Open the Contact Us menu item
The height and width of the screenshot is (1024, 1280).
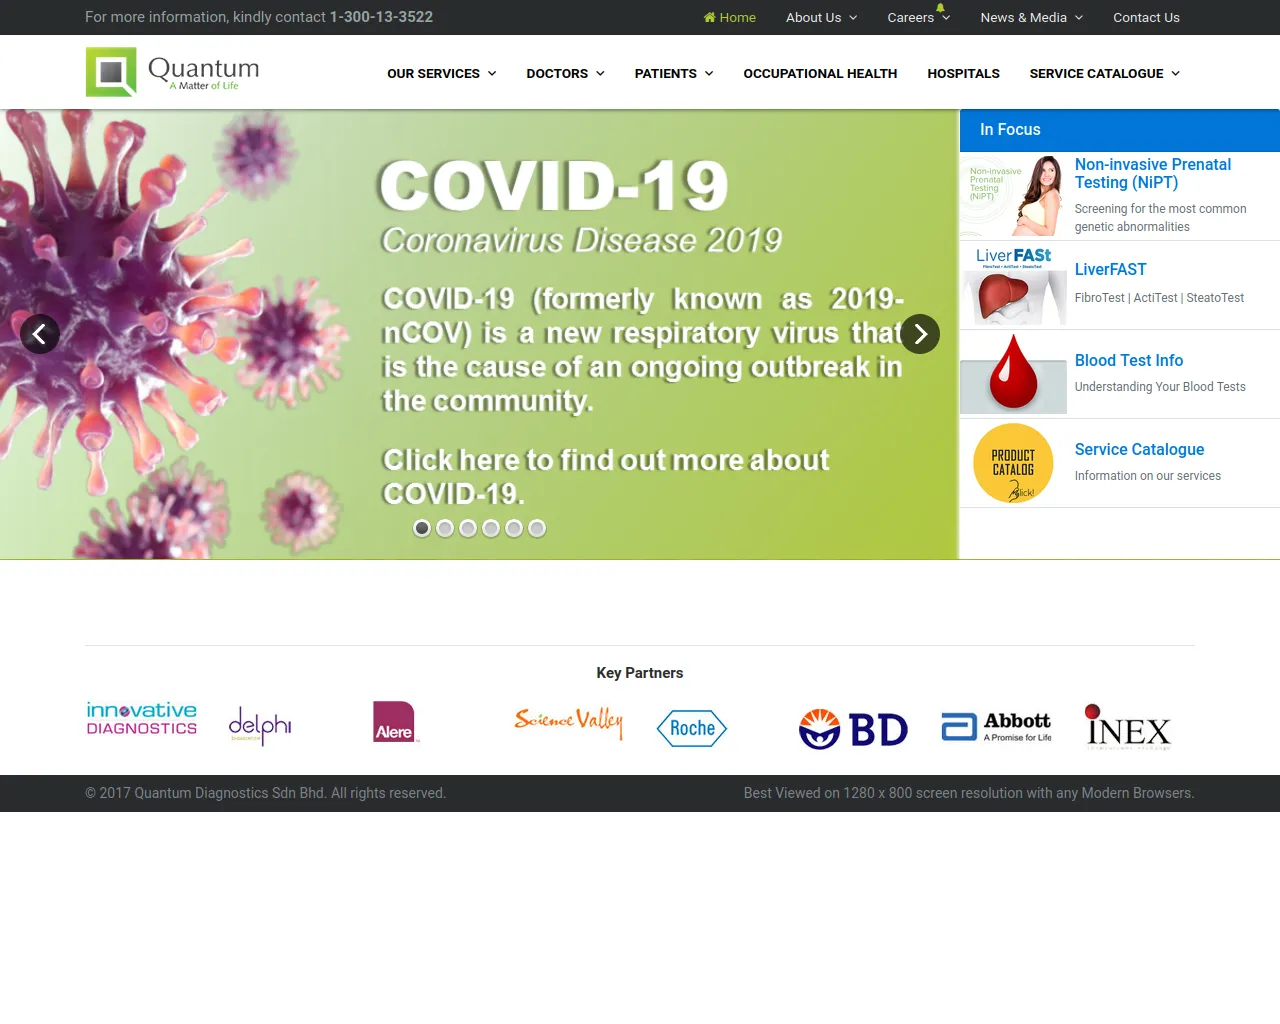(1146, 17)
